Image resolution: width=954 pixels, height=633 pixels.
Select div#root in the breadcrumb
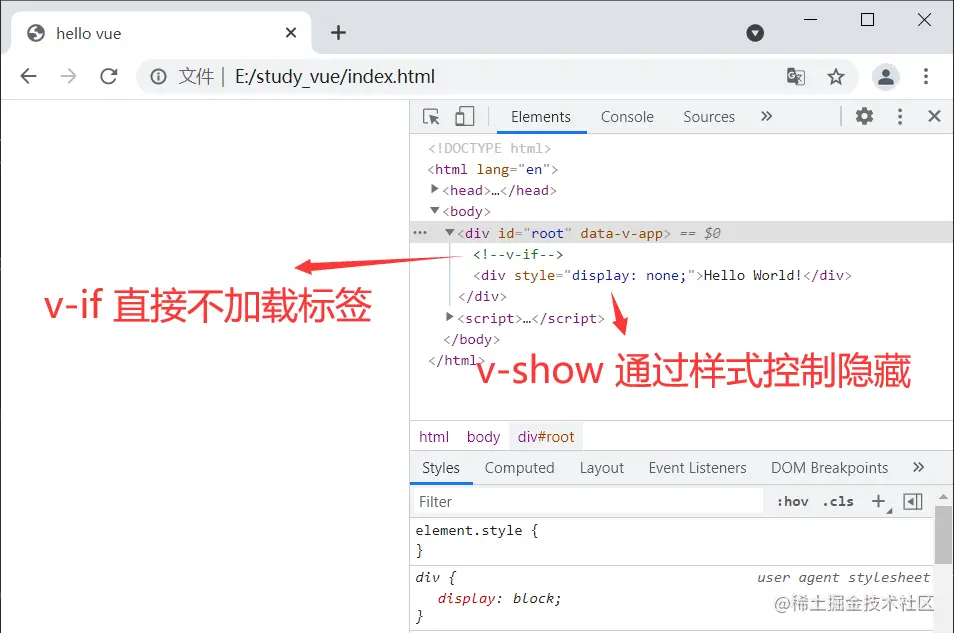[x=545, y=436]
